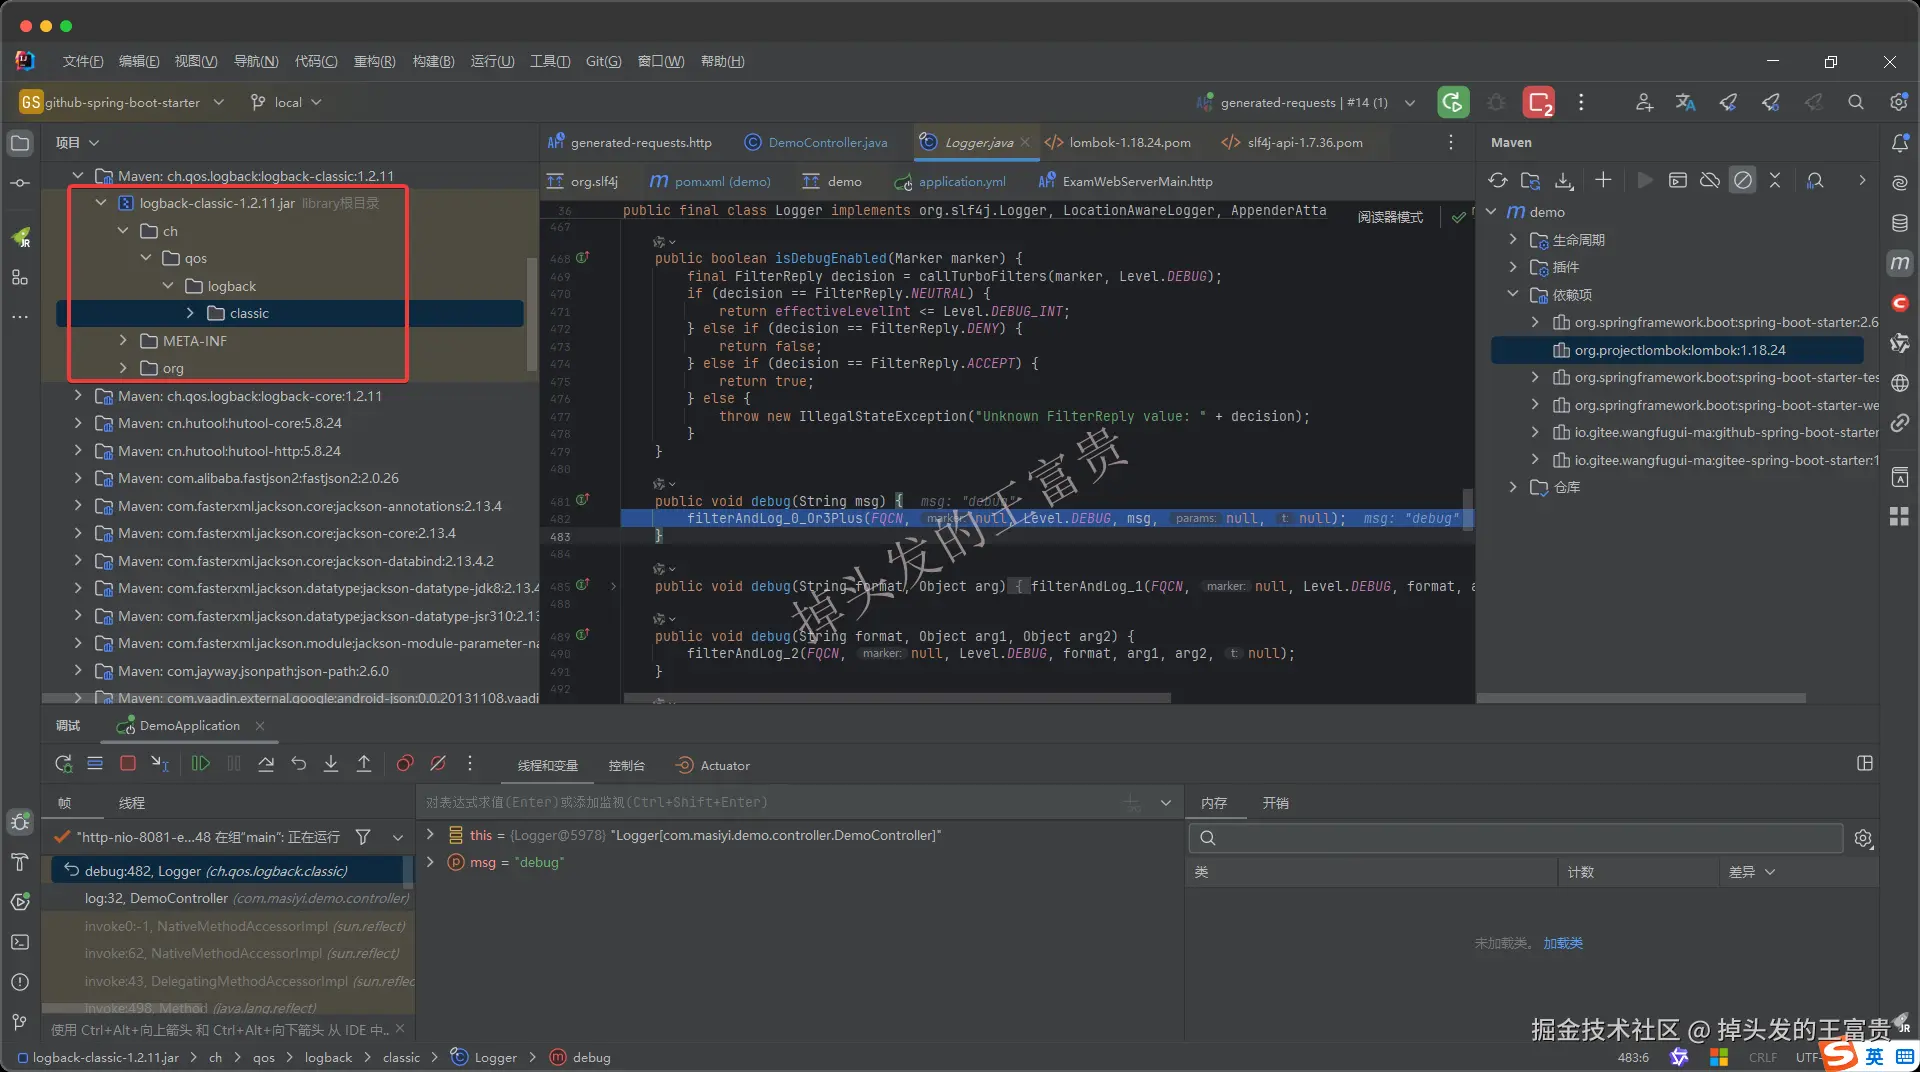Image resolution: width=1920 pixels, height=1072 pixels.
Task: Click 阅读器模式 reader mode label
Action: 1389,217
